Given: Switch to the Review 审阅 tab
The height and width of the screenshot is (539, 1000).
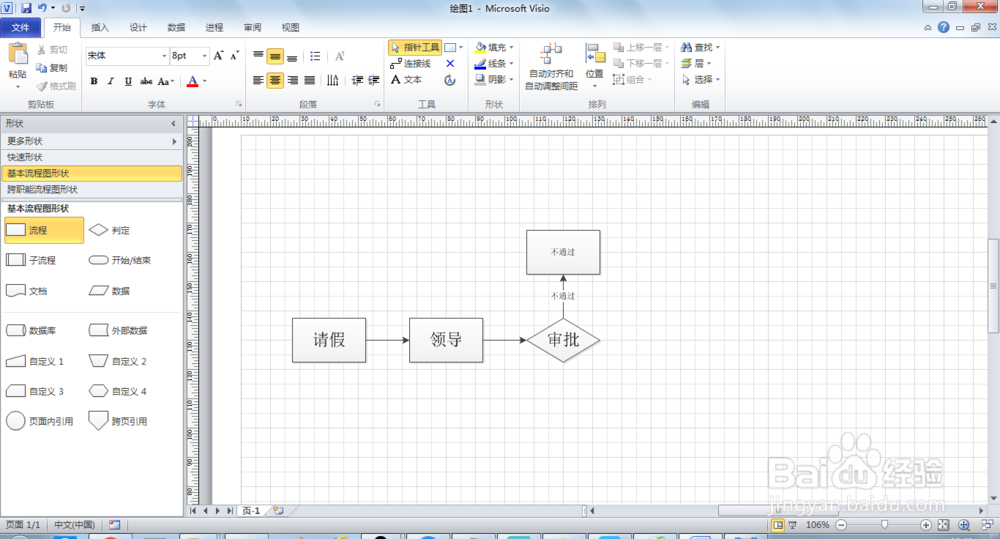Looking at the screenshot, I should point(253,27).
